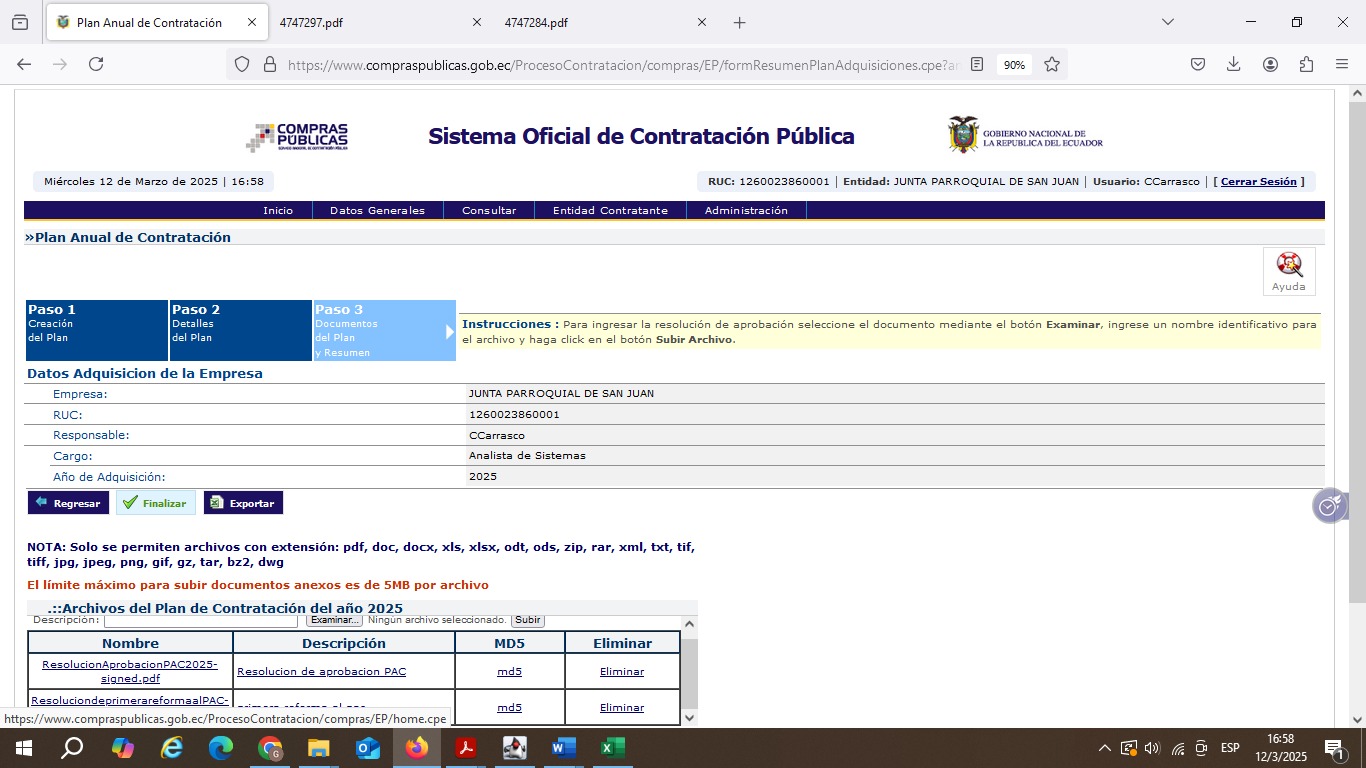Click the Finalizar button

pyautogui.click(x=155, y=503)
